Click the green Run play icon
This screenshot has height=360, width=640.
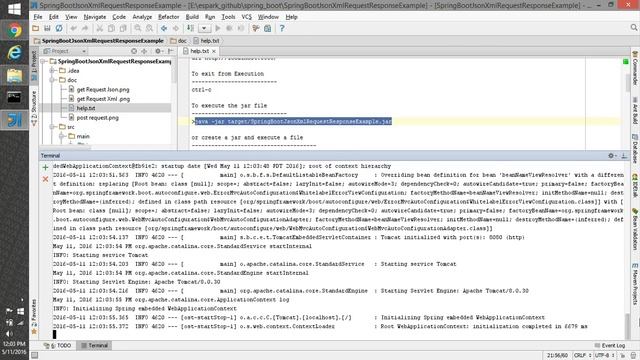[x=218, y=28]
